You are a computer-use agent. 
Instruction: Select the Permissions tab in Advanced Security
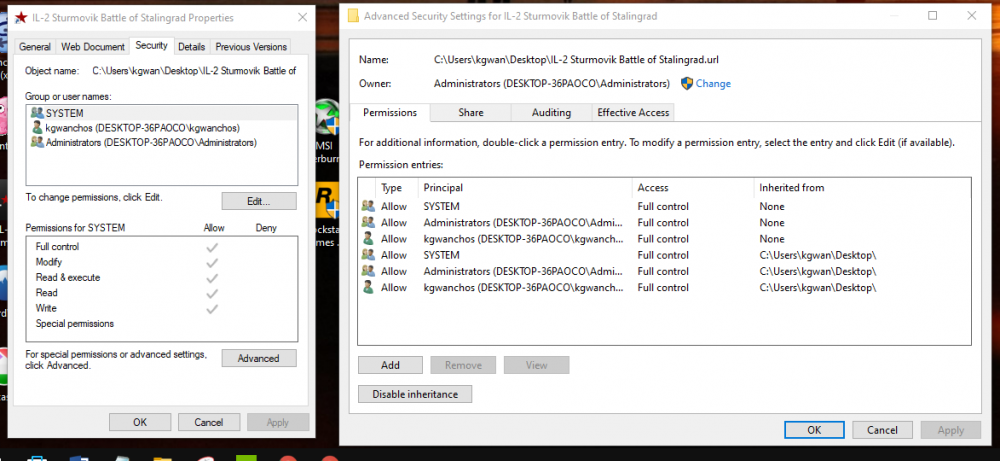pyautogui.click(x=390, y=112)
